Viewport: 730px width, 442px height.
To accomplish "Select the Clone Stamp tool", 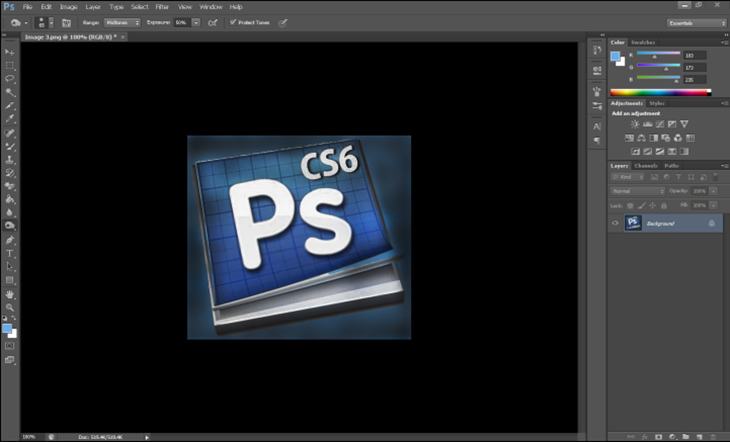I will (9, 159).
